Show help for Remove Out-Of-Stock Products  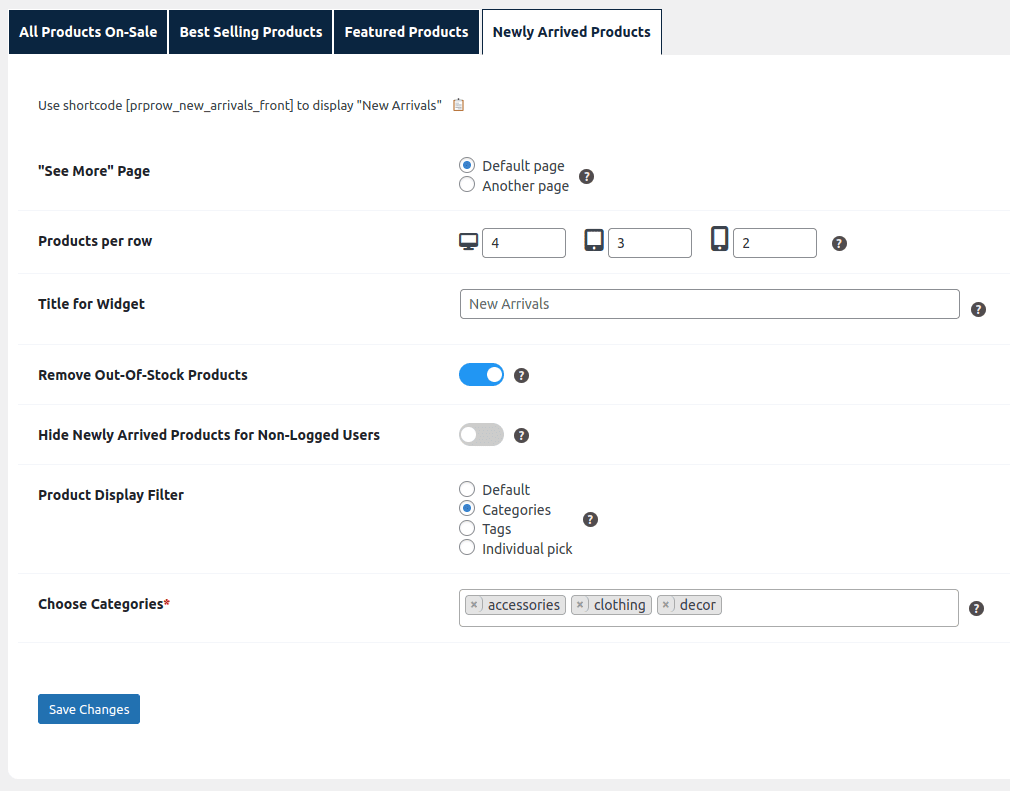pyautogui.click(x=521, y=376)
